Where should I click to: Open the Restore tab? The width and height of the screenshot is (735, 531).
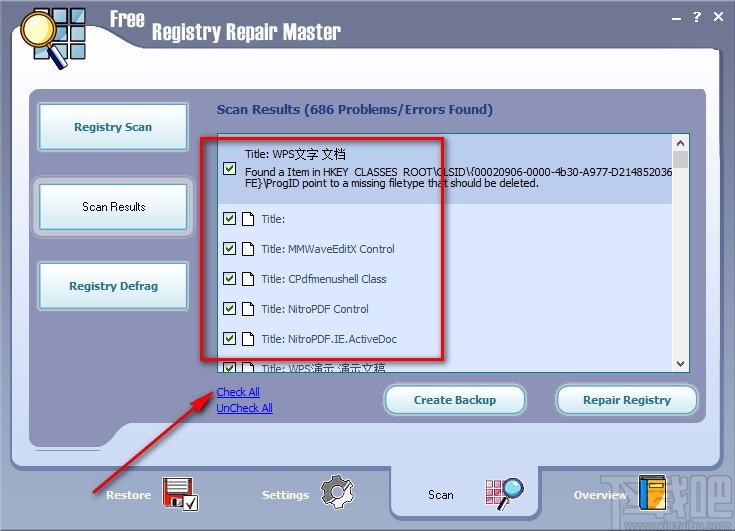tap(152, 494)
